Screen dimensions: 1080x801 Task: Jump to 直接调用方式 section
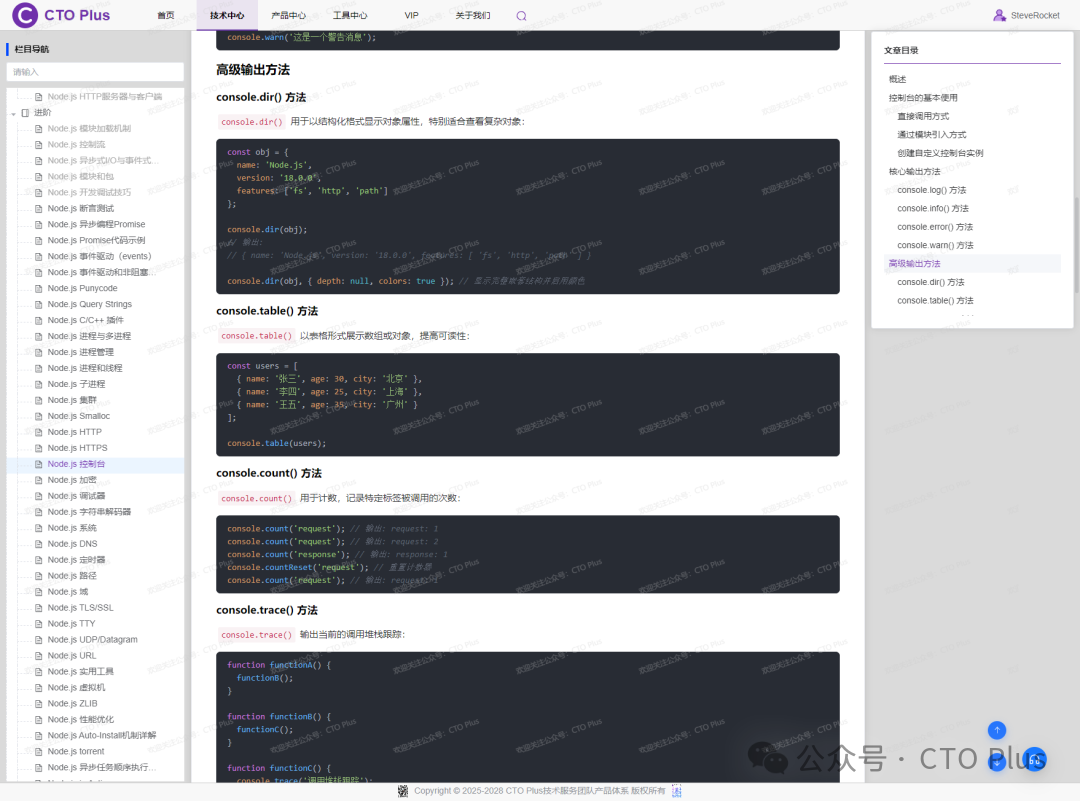[x=923, y=116]
